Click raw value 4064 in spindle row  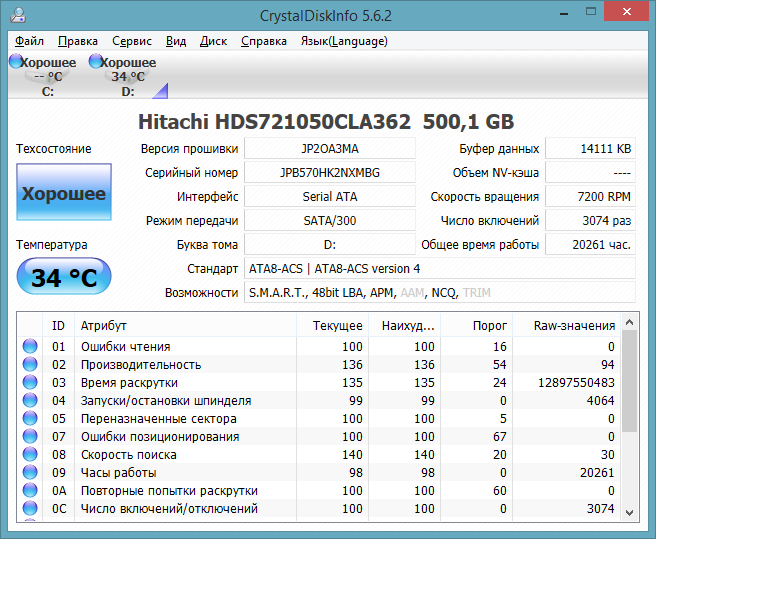pos(600,401)
